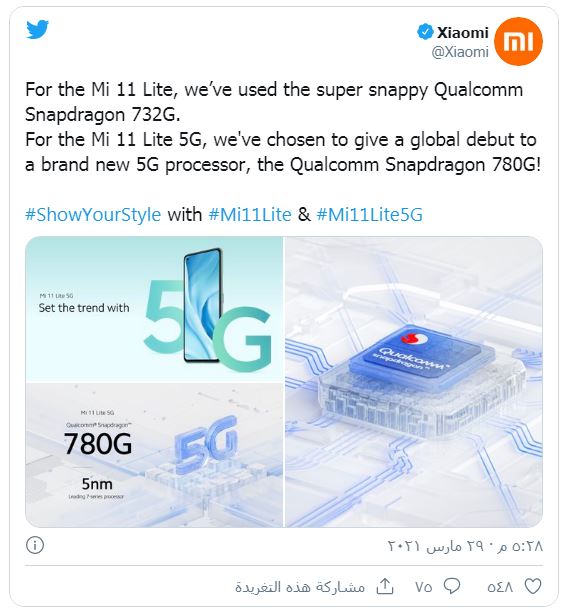Open the #ShowYourStyle hashtag

pyautogui.click(x=93, y=215)
